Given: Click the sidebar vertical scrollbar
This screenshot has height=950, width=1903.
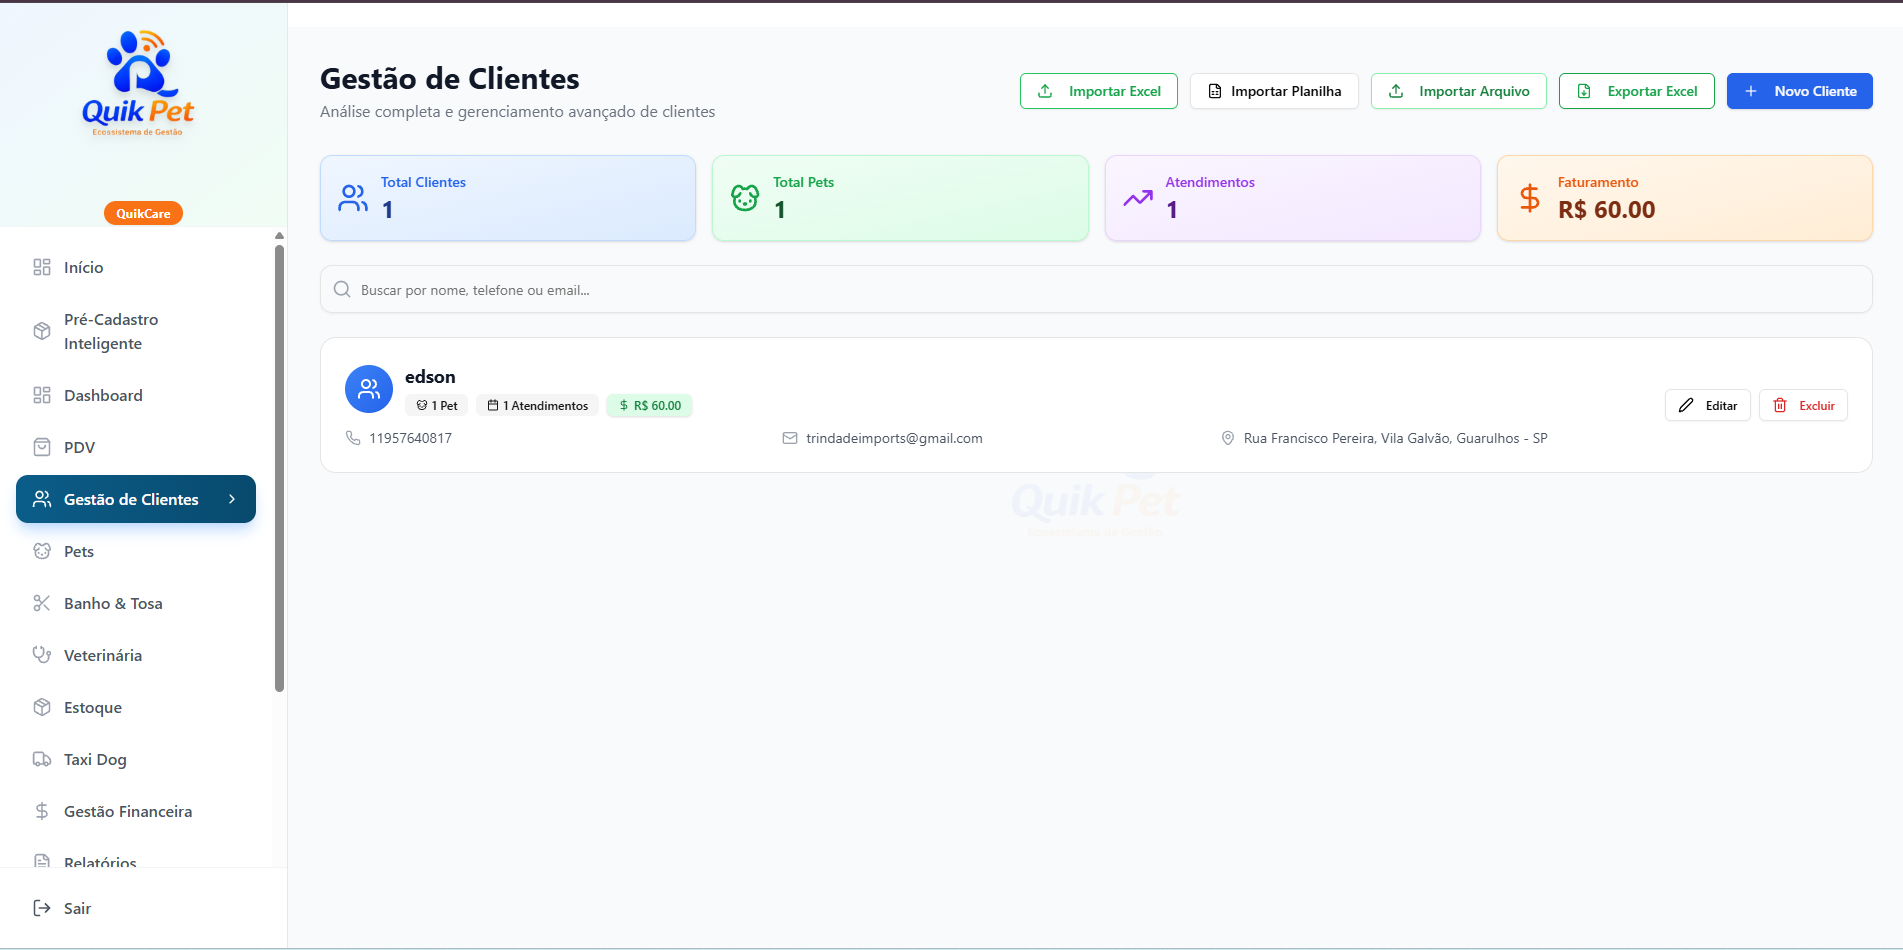Looking at the screenshot, I should [x=280, y=468].
